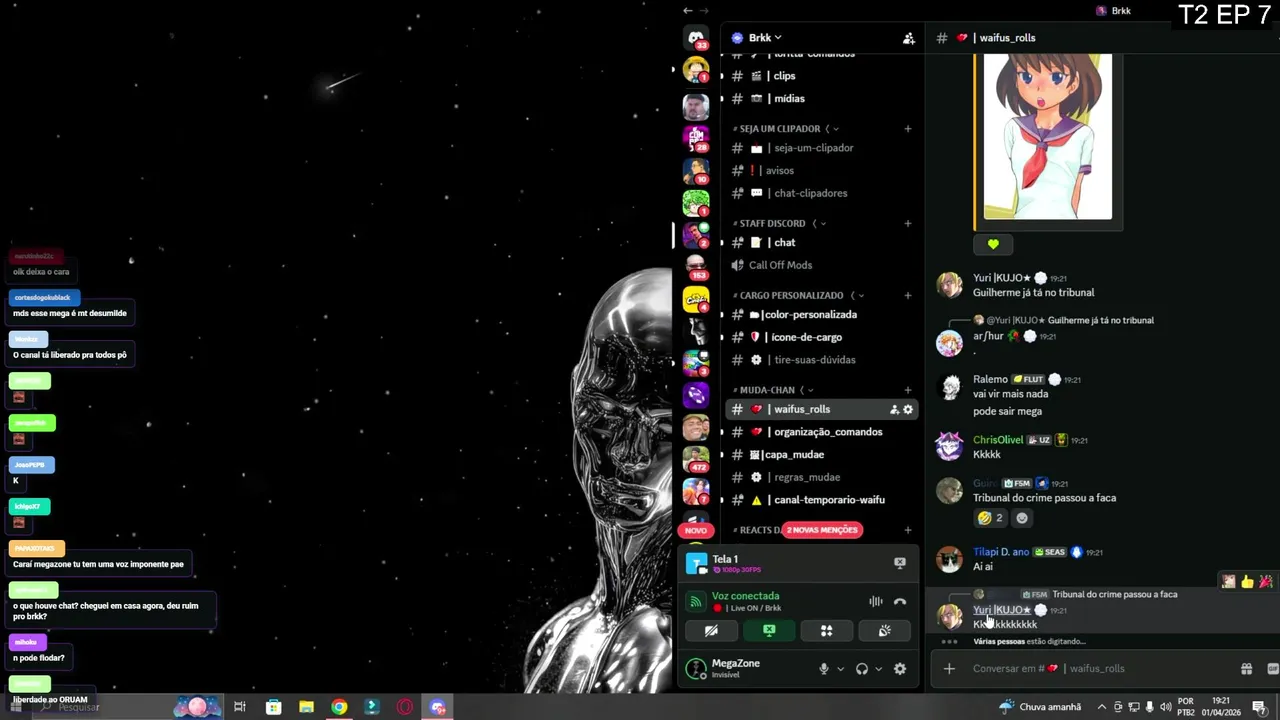Open the organização_comandos channel
1280x720 pixels.
point(822,432)
